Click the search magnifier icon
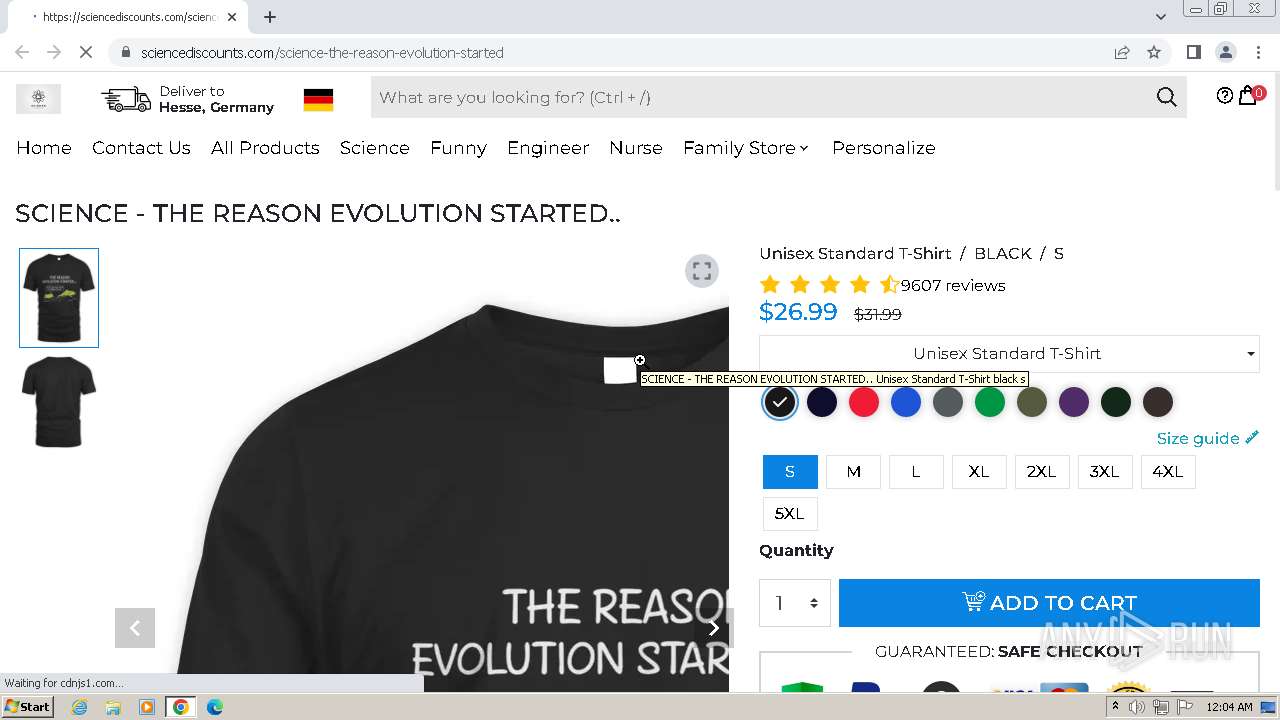The width and height of the screenshot is (1280, 720). 1166,97
